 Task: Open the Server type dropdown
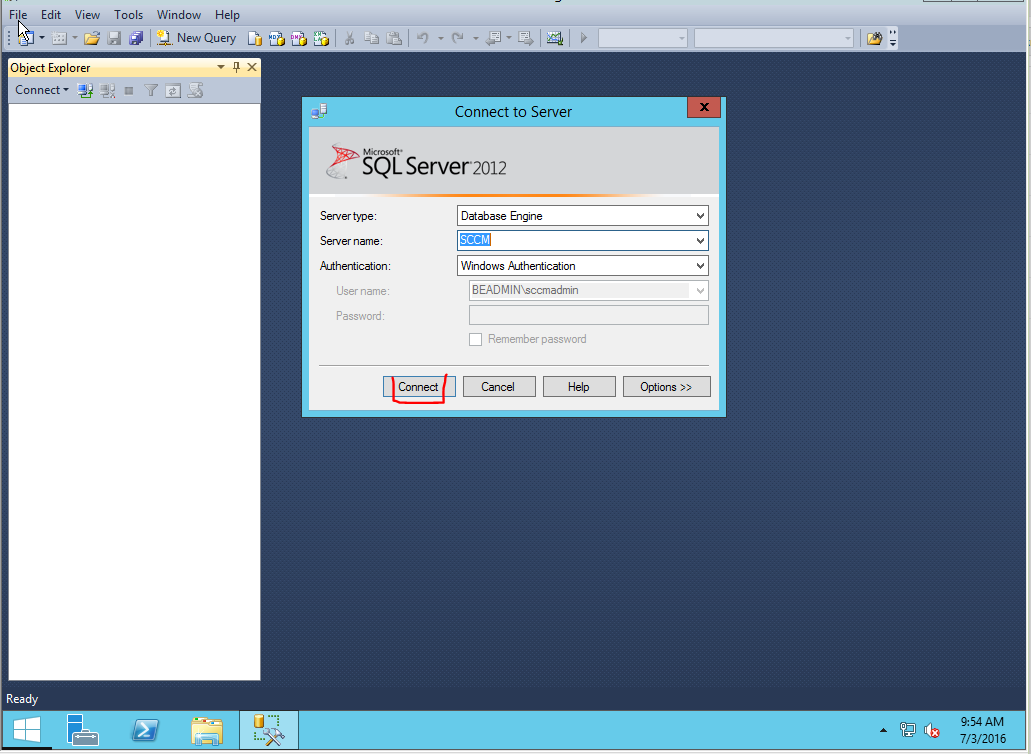click(700, 216)
